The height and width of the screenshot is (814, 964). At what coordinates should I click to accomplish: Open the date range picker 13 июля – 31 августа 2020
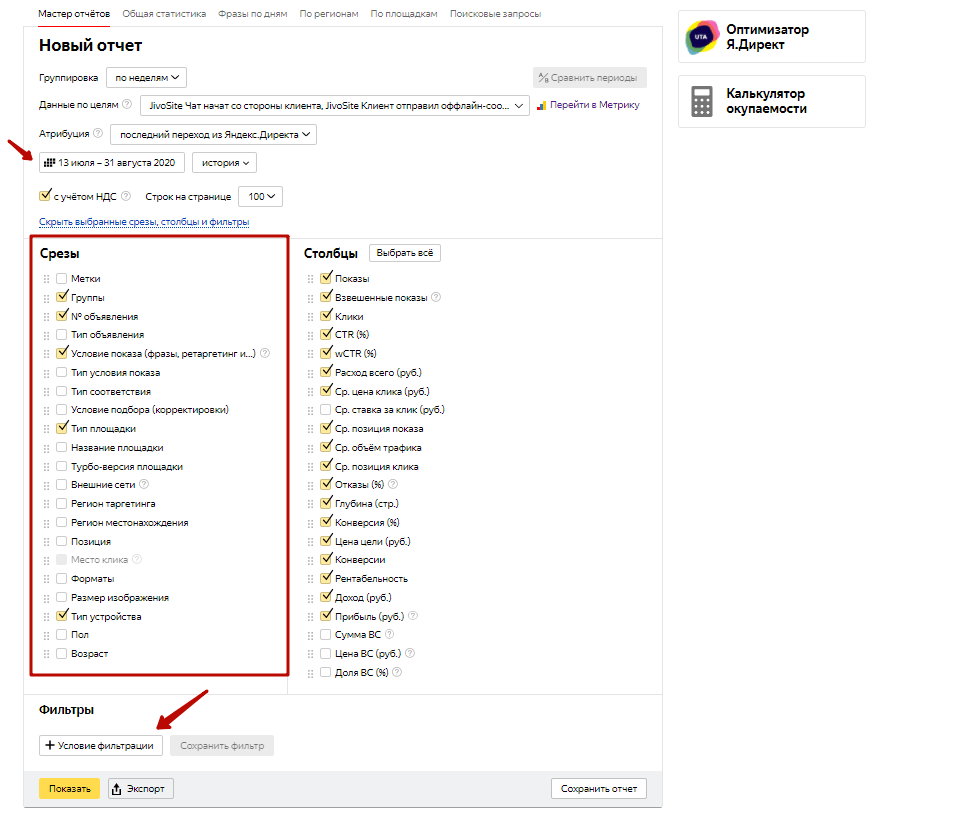pyautogui.click(x=112, y=163)
